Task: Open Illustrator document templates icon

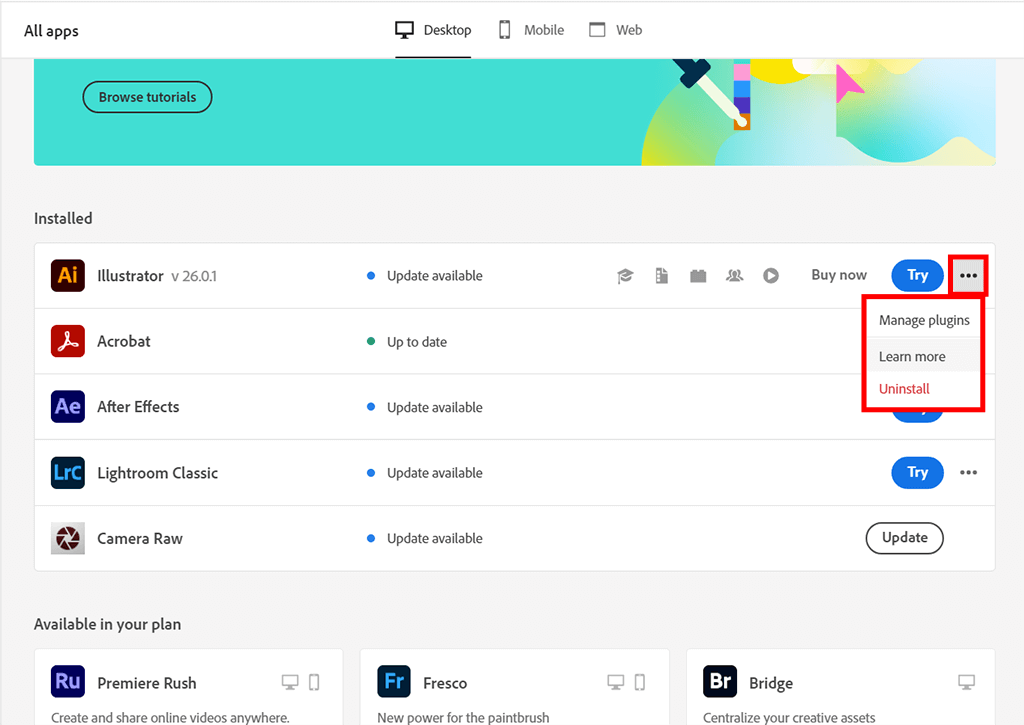Action: [x=662, y=276]
